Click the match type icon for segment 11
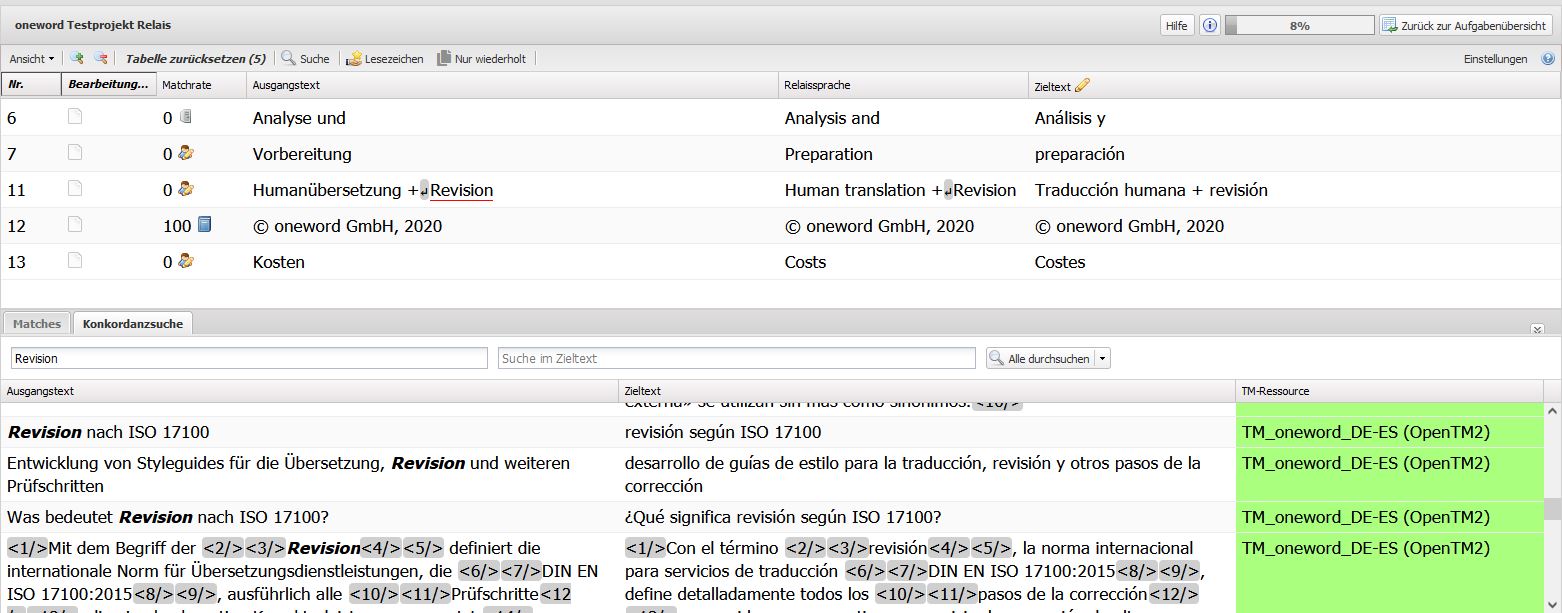 point(186,189)
